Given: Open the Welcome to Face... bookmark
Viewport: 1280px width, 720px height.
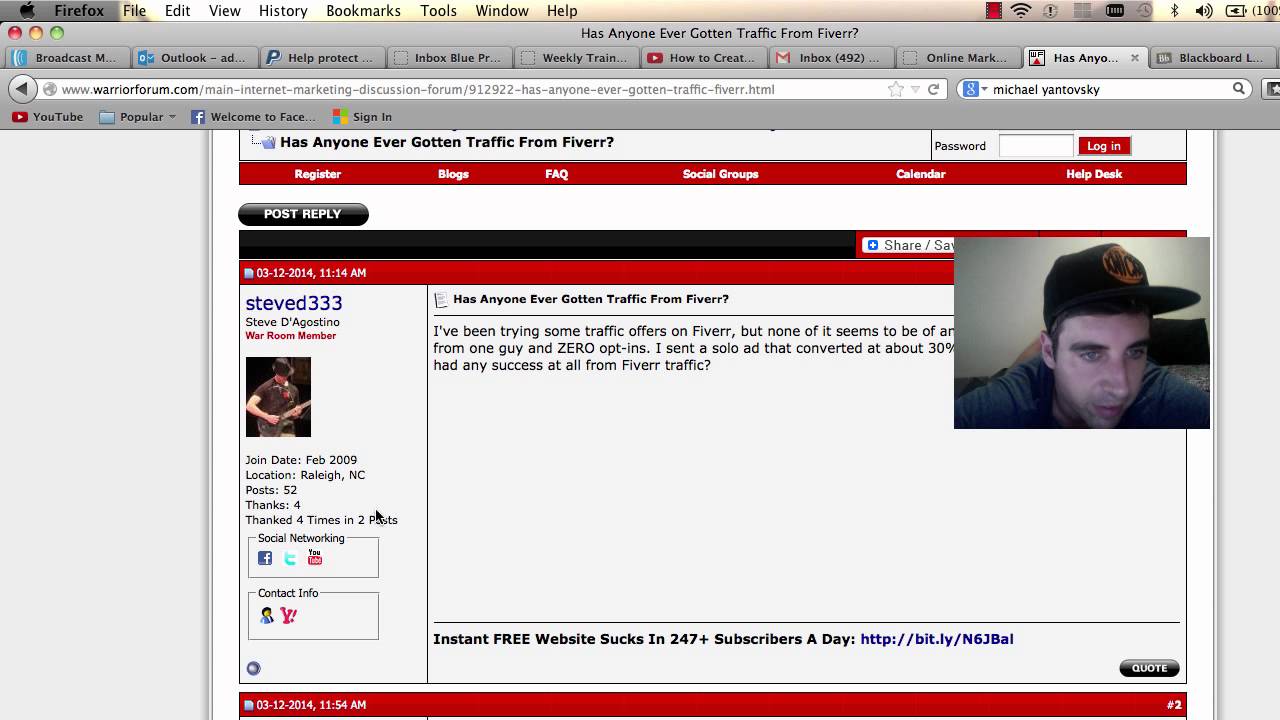Looking at the screenshot, I should (x=253, y=117).
